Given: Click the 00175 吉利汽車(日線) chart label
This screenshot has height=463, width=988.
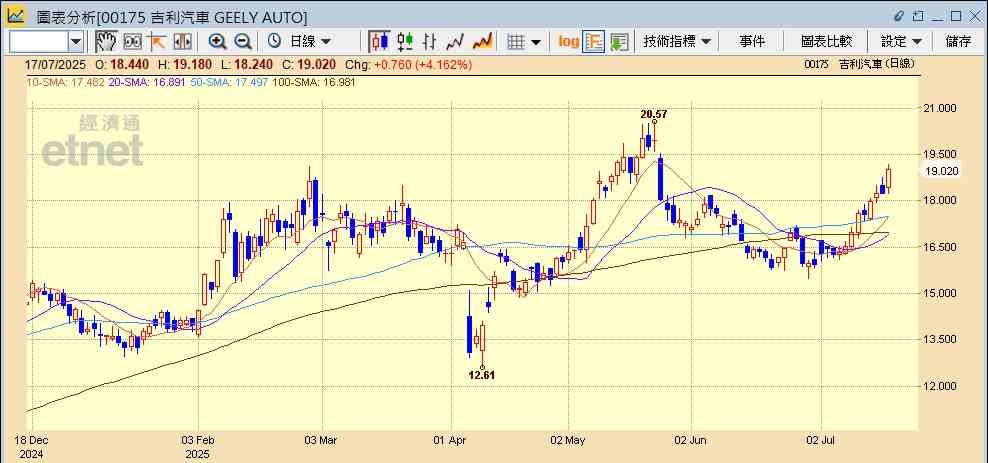Looking at the screenshot, I should pyautogui.click(x=859, y=64).
